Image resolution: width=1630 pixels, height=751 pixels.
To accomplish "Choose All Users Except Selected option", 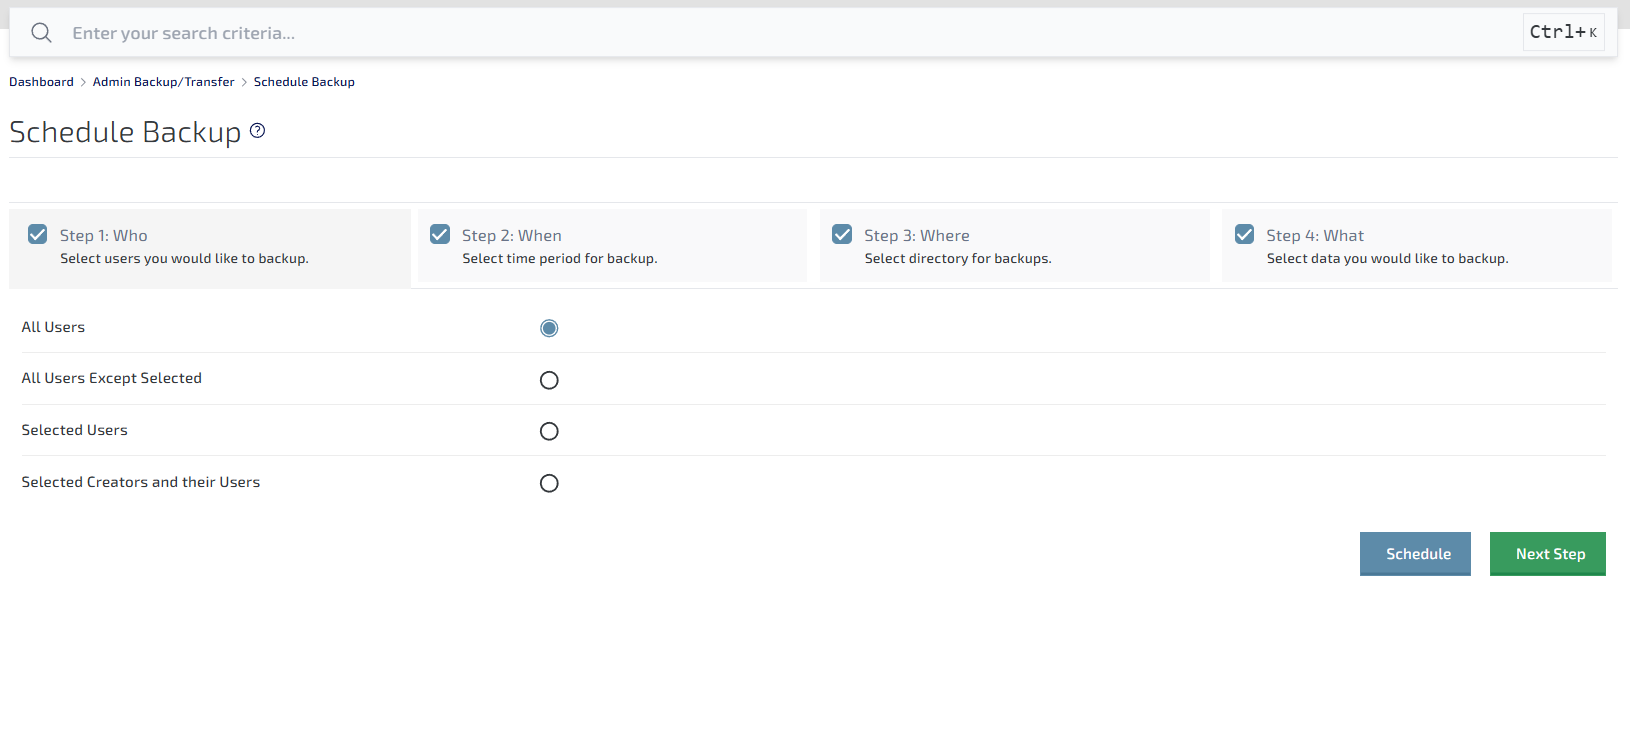I will (x=549, y=380).
